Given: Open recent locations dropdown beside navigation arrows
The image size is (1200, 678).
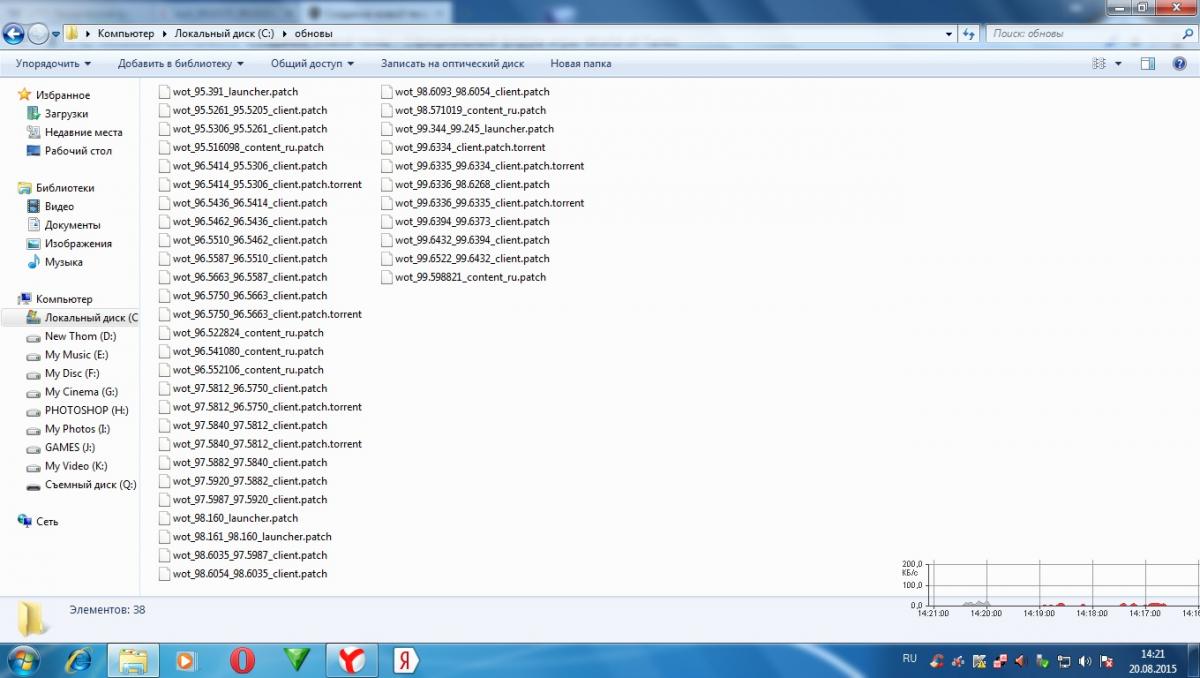Looking at the screenshot, I should tap(56, 34).
